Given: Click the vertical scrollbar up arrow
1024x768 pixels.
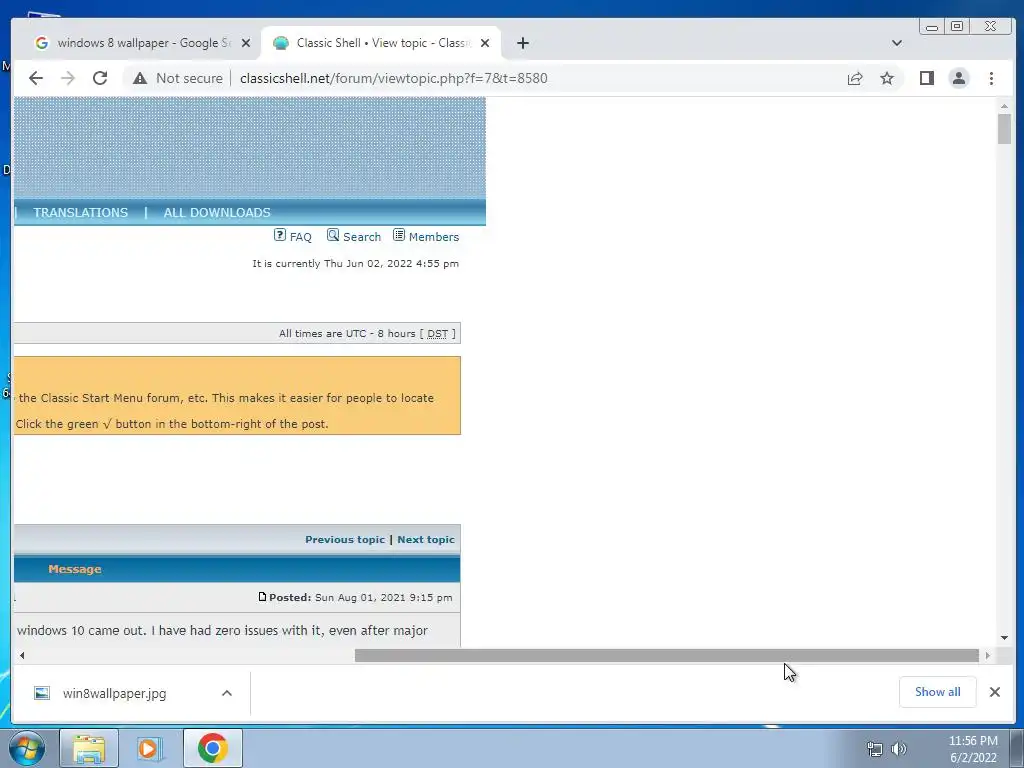Looking at the screenshot, I should coord(1004,106).
